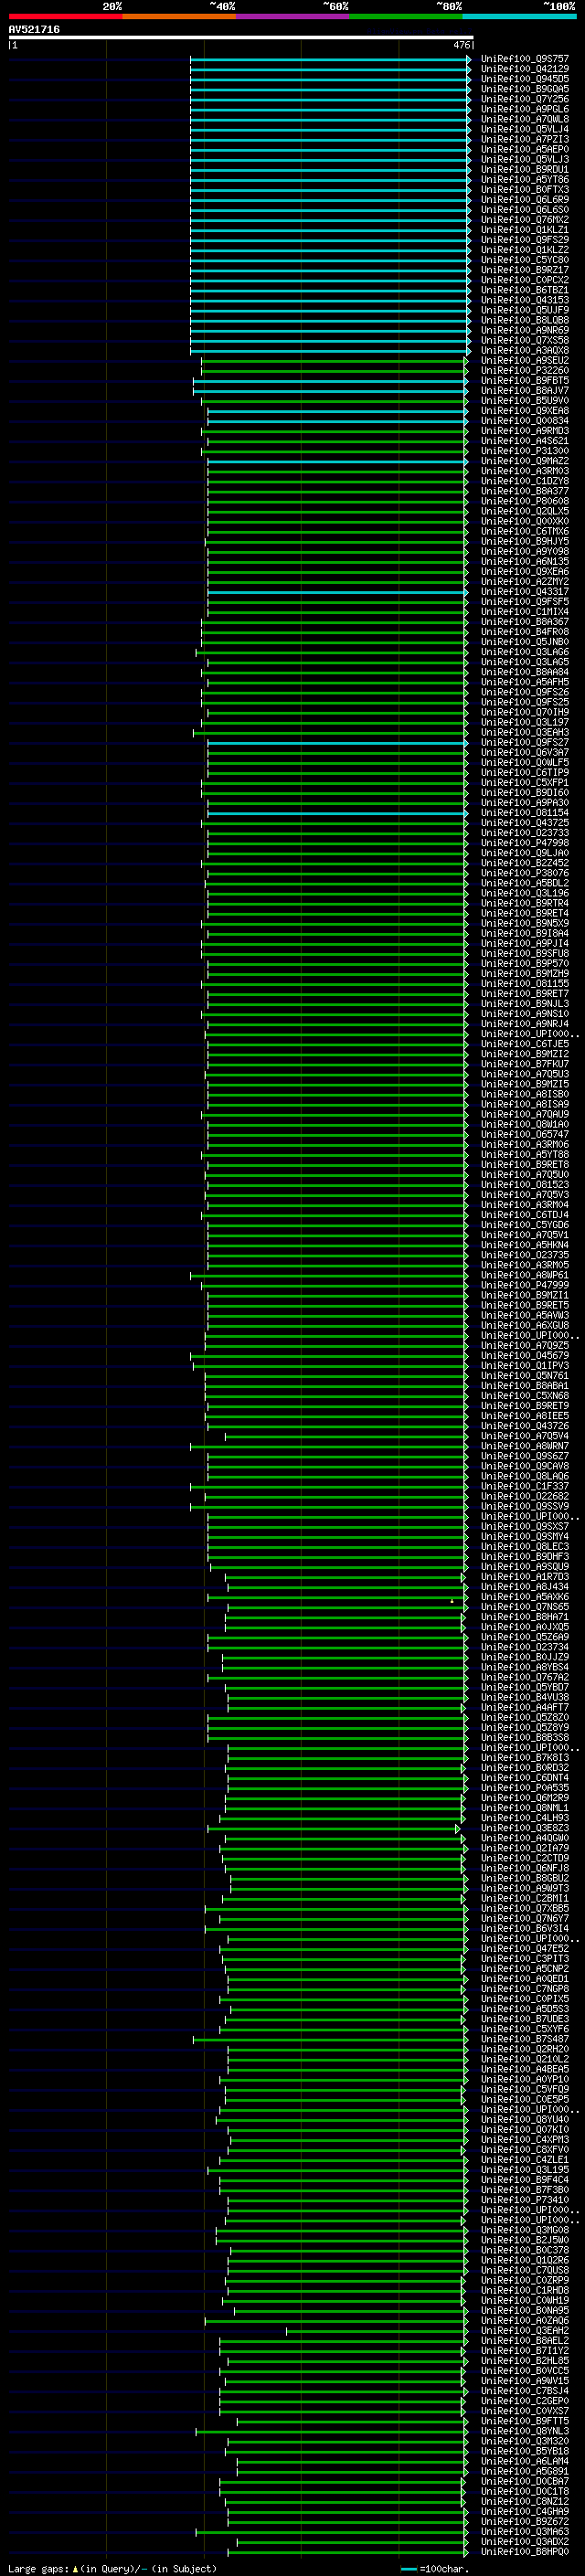Open hit UniRef100_B0FTX3
585x2576 pixels.
tap(525, 190)
